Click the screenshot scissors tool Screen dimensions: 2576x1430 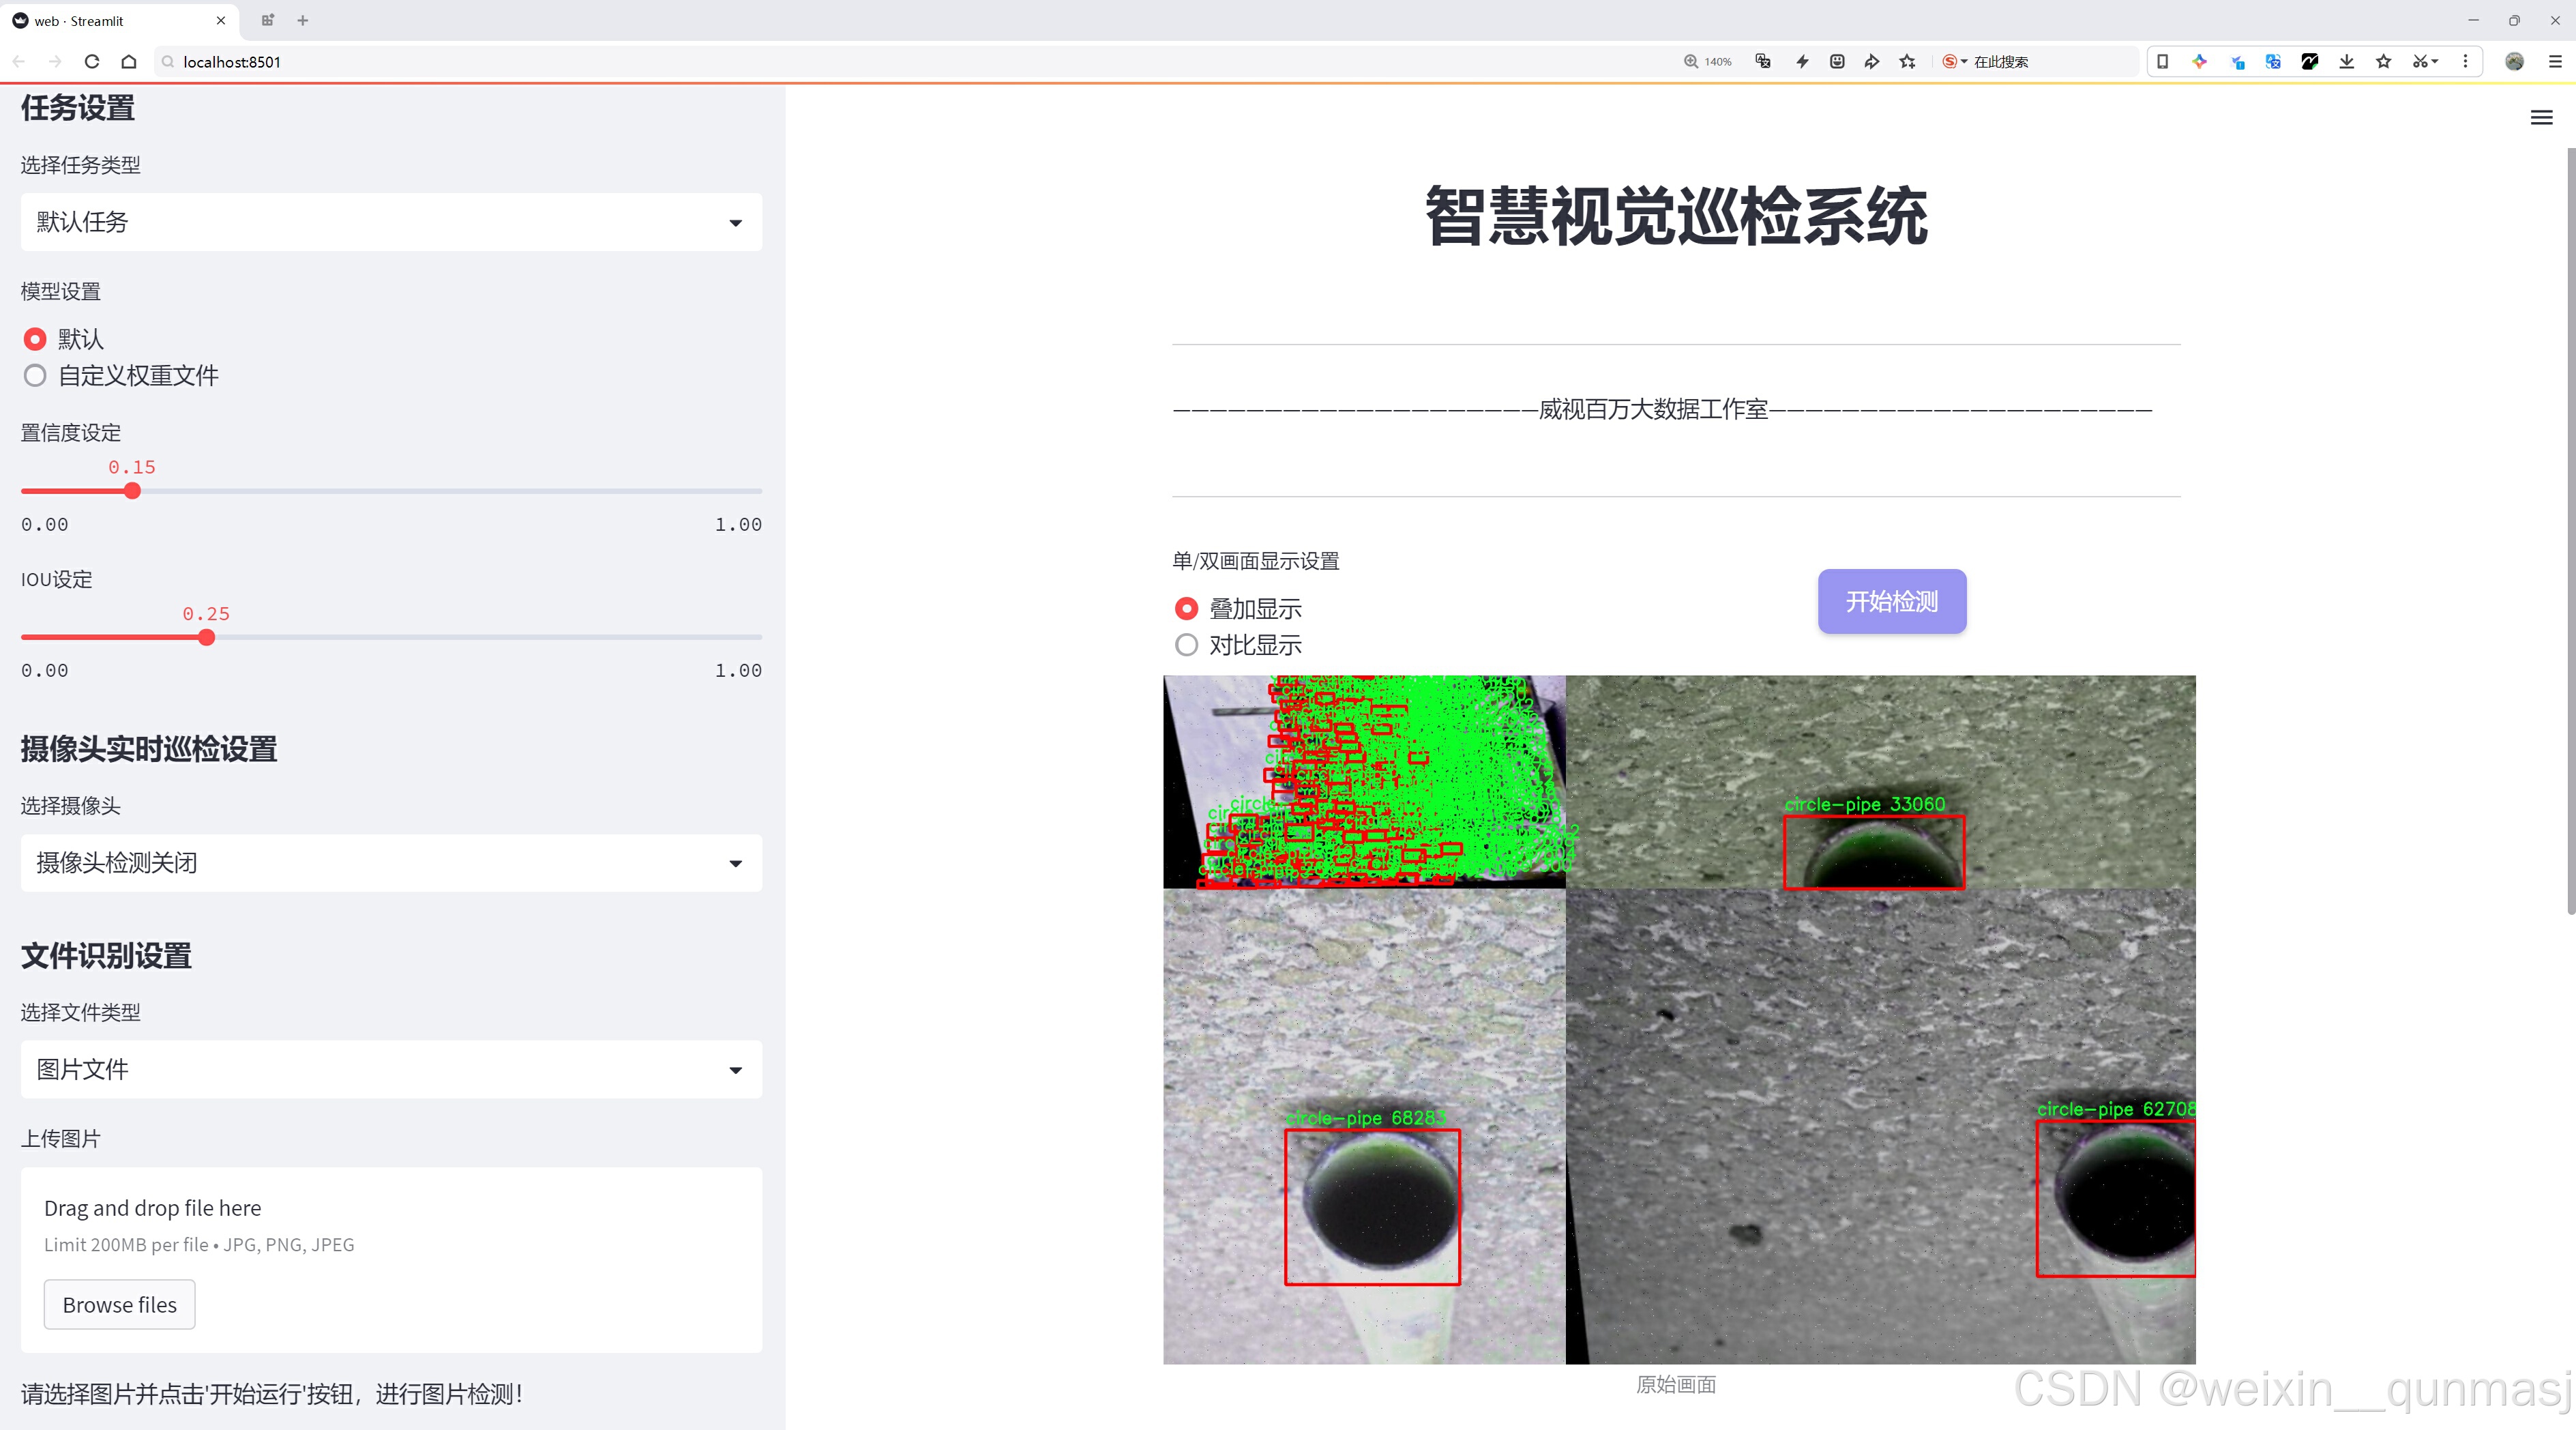point(2419,62)
